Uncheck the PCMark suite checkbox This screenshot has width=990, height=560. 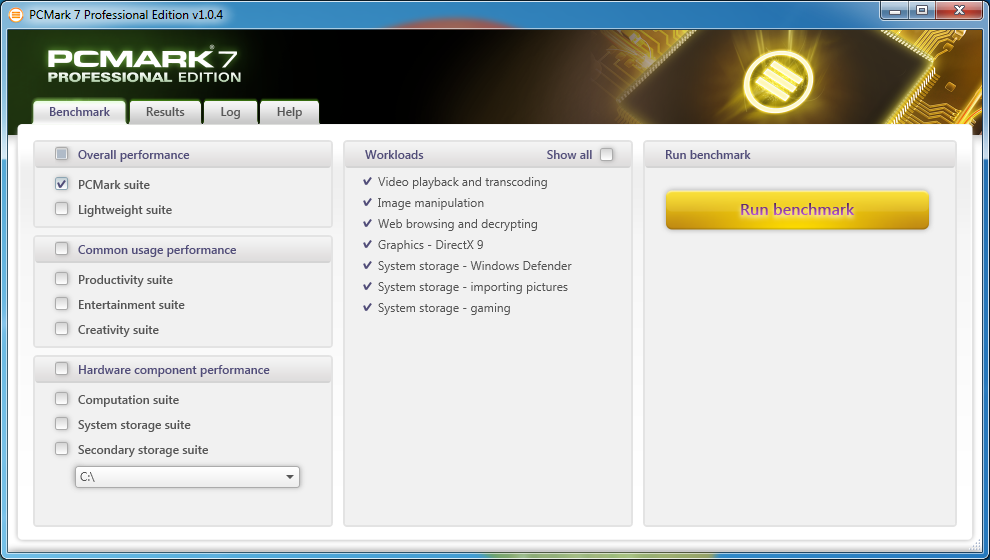coord(61,184)
